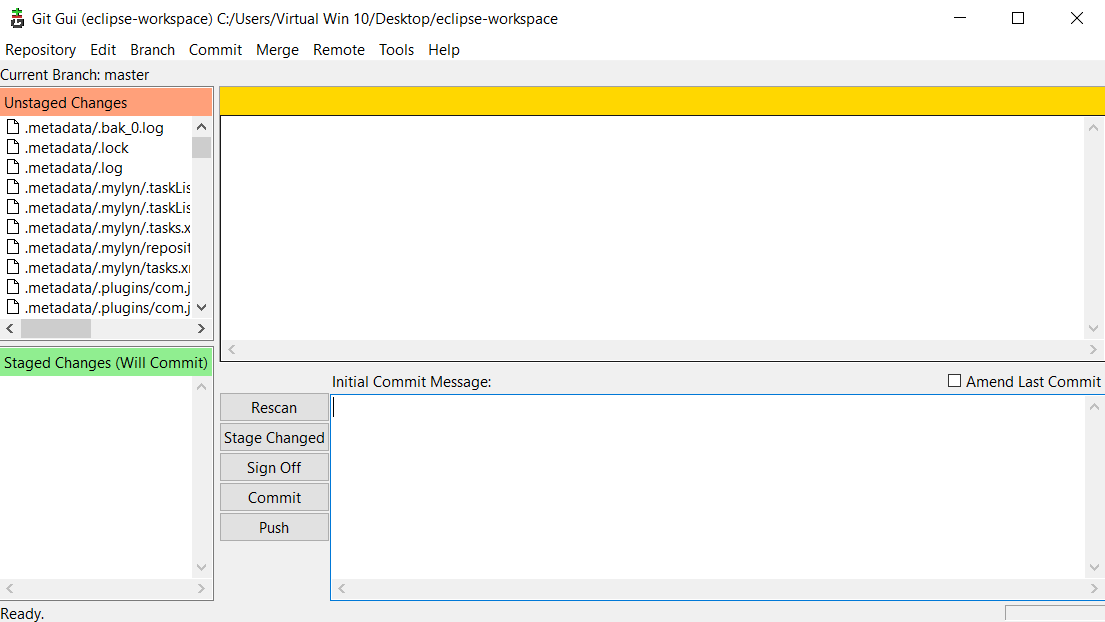This screenshot has width=1105, height=622.
Task: Click the up arrow of the Unstaged Changes scrollbar
Action: tap(202, 127)
